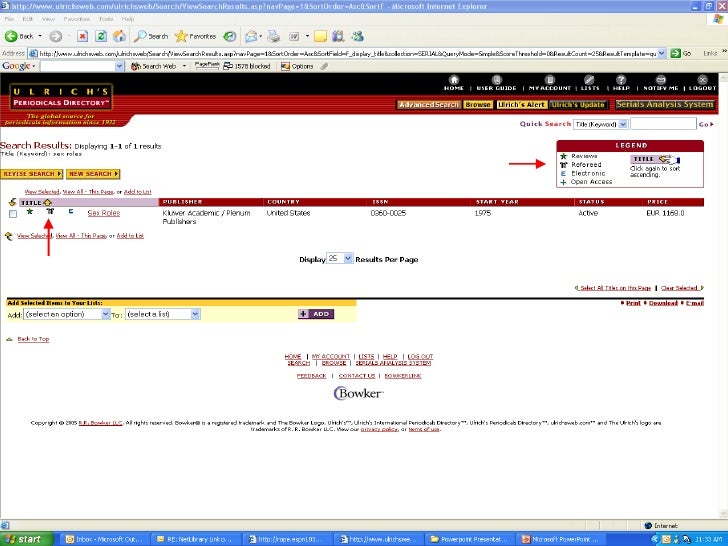Click the Browse tab button

pos(478,104)
